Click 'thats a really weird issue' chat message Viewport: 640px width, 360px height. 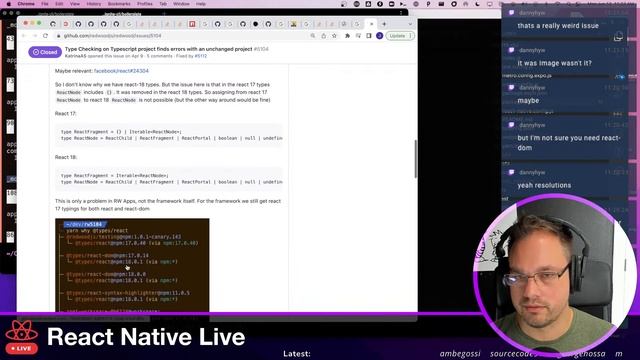558,26
